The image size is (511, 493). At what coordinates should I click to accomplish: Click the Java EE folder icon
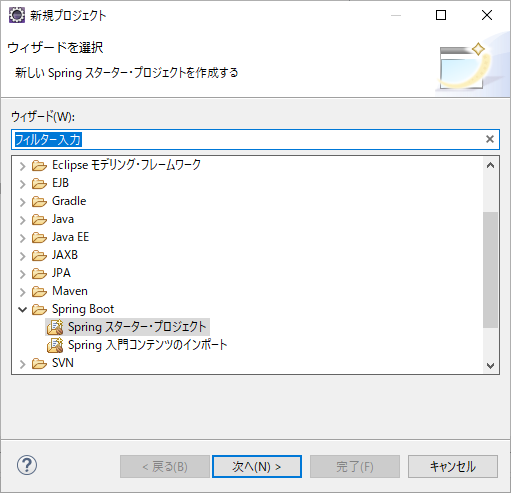[x=39, y=237]
